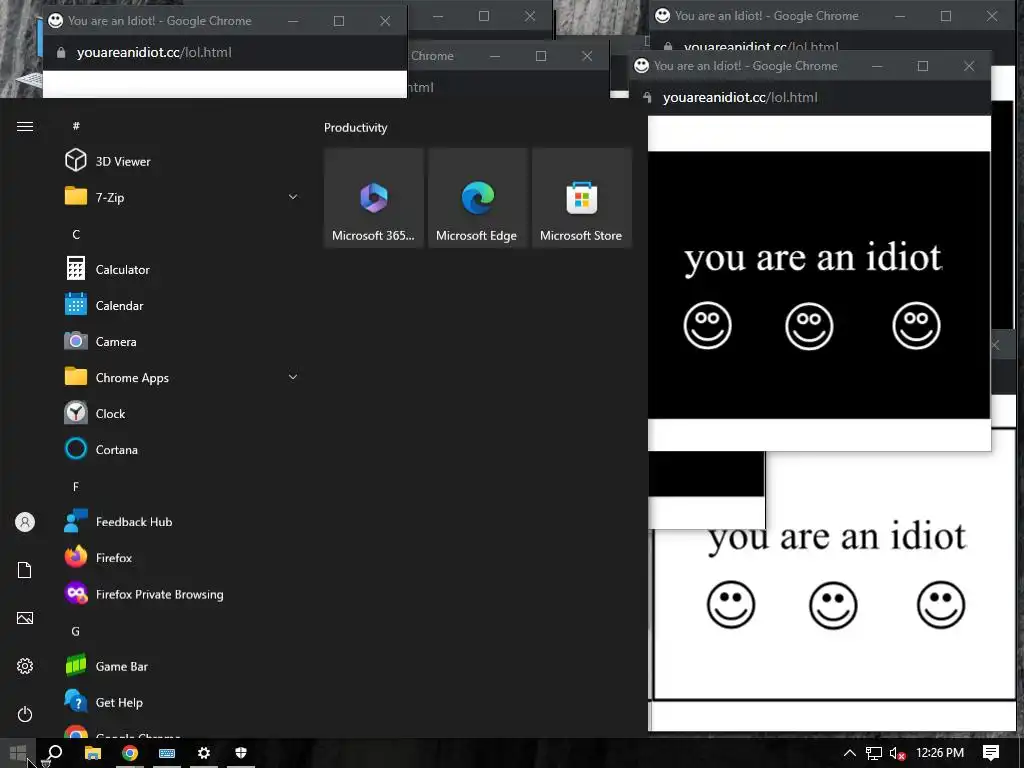The image size is (1024, 768).
Task: Open Settings gear on the taskbar
Action: click(204, 753)
